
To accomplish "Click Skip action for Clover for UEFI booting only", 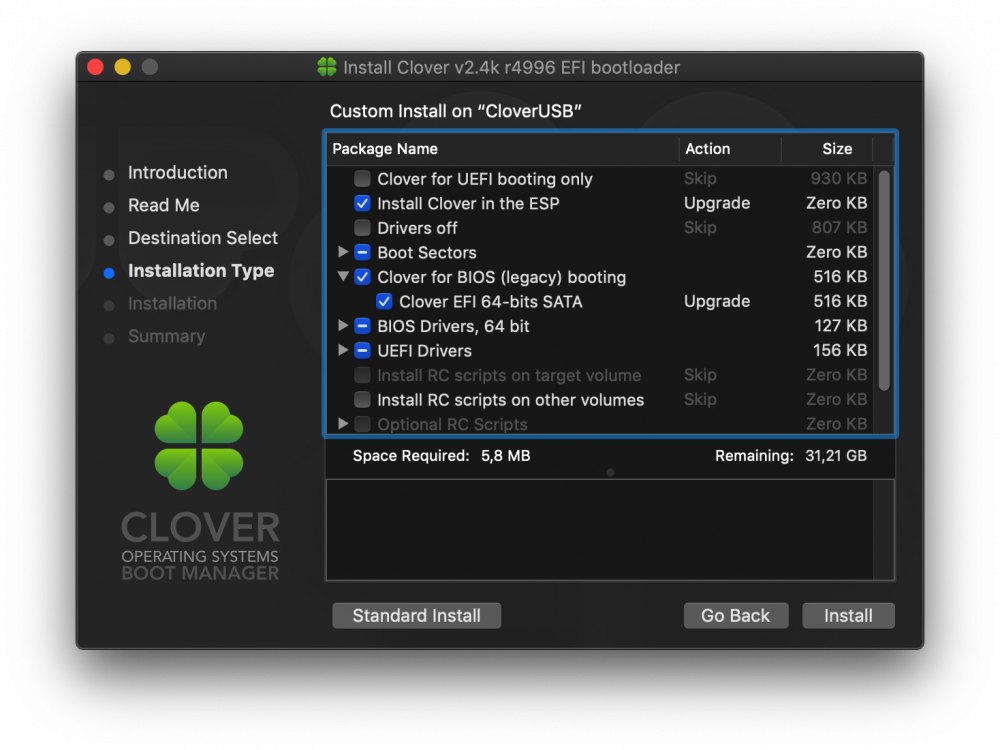I will point(700,179).
